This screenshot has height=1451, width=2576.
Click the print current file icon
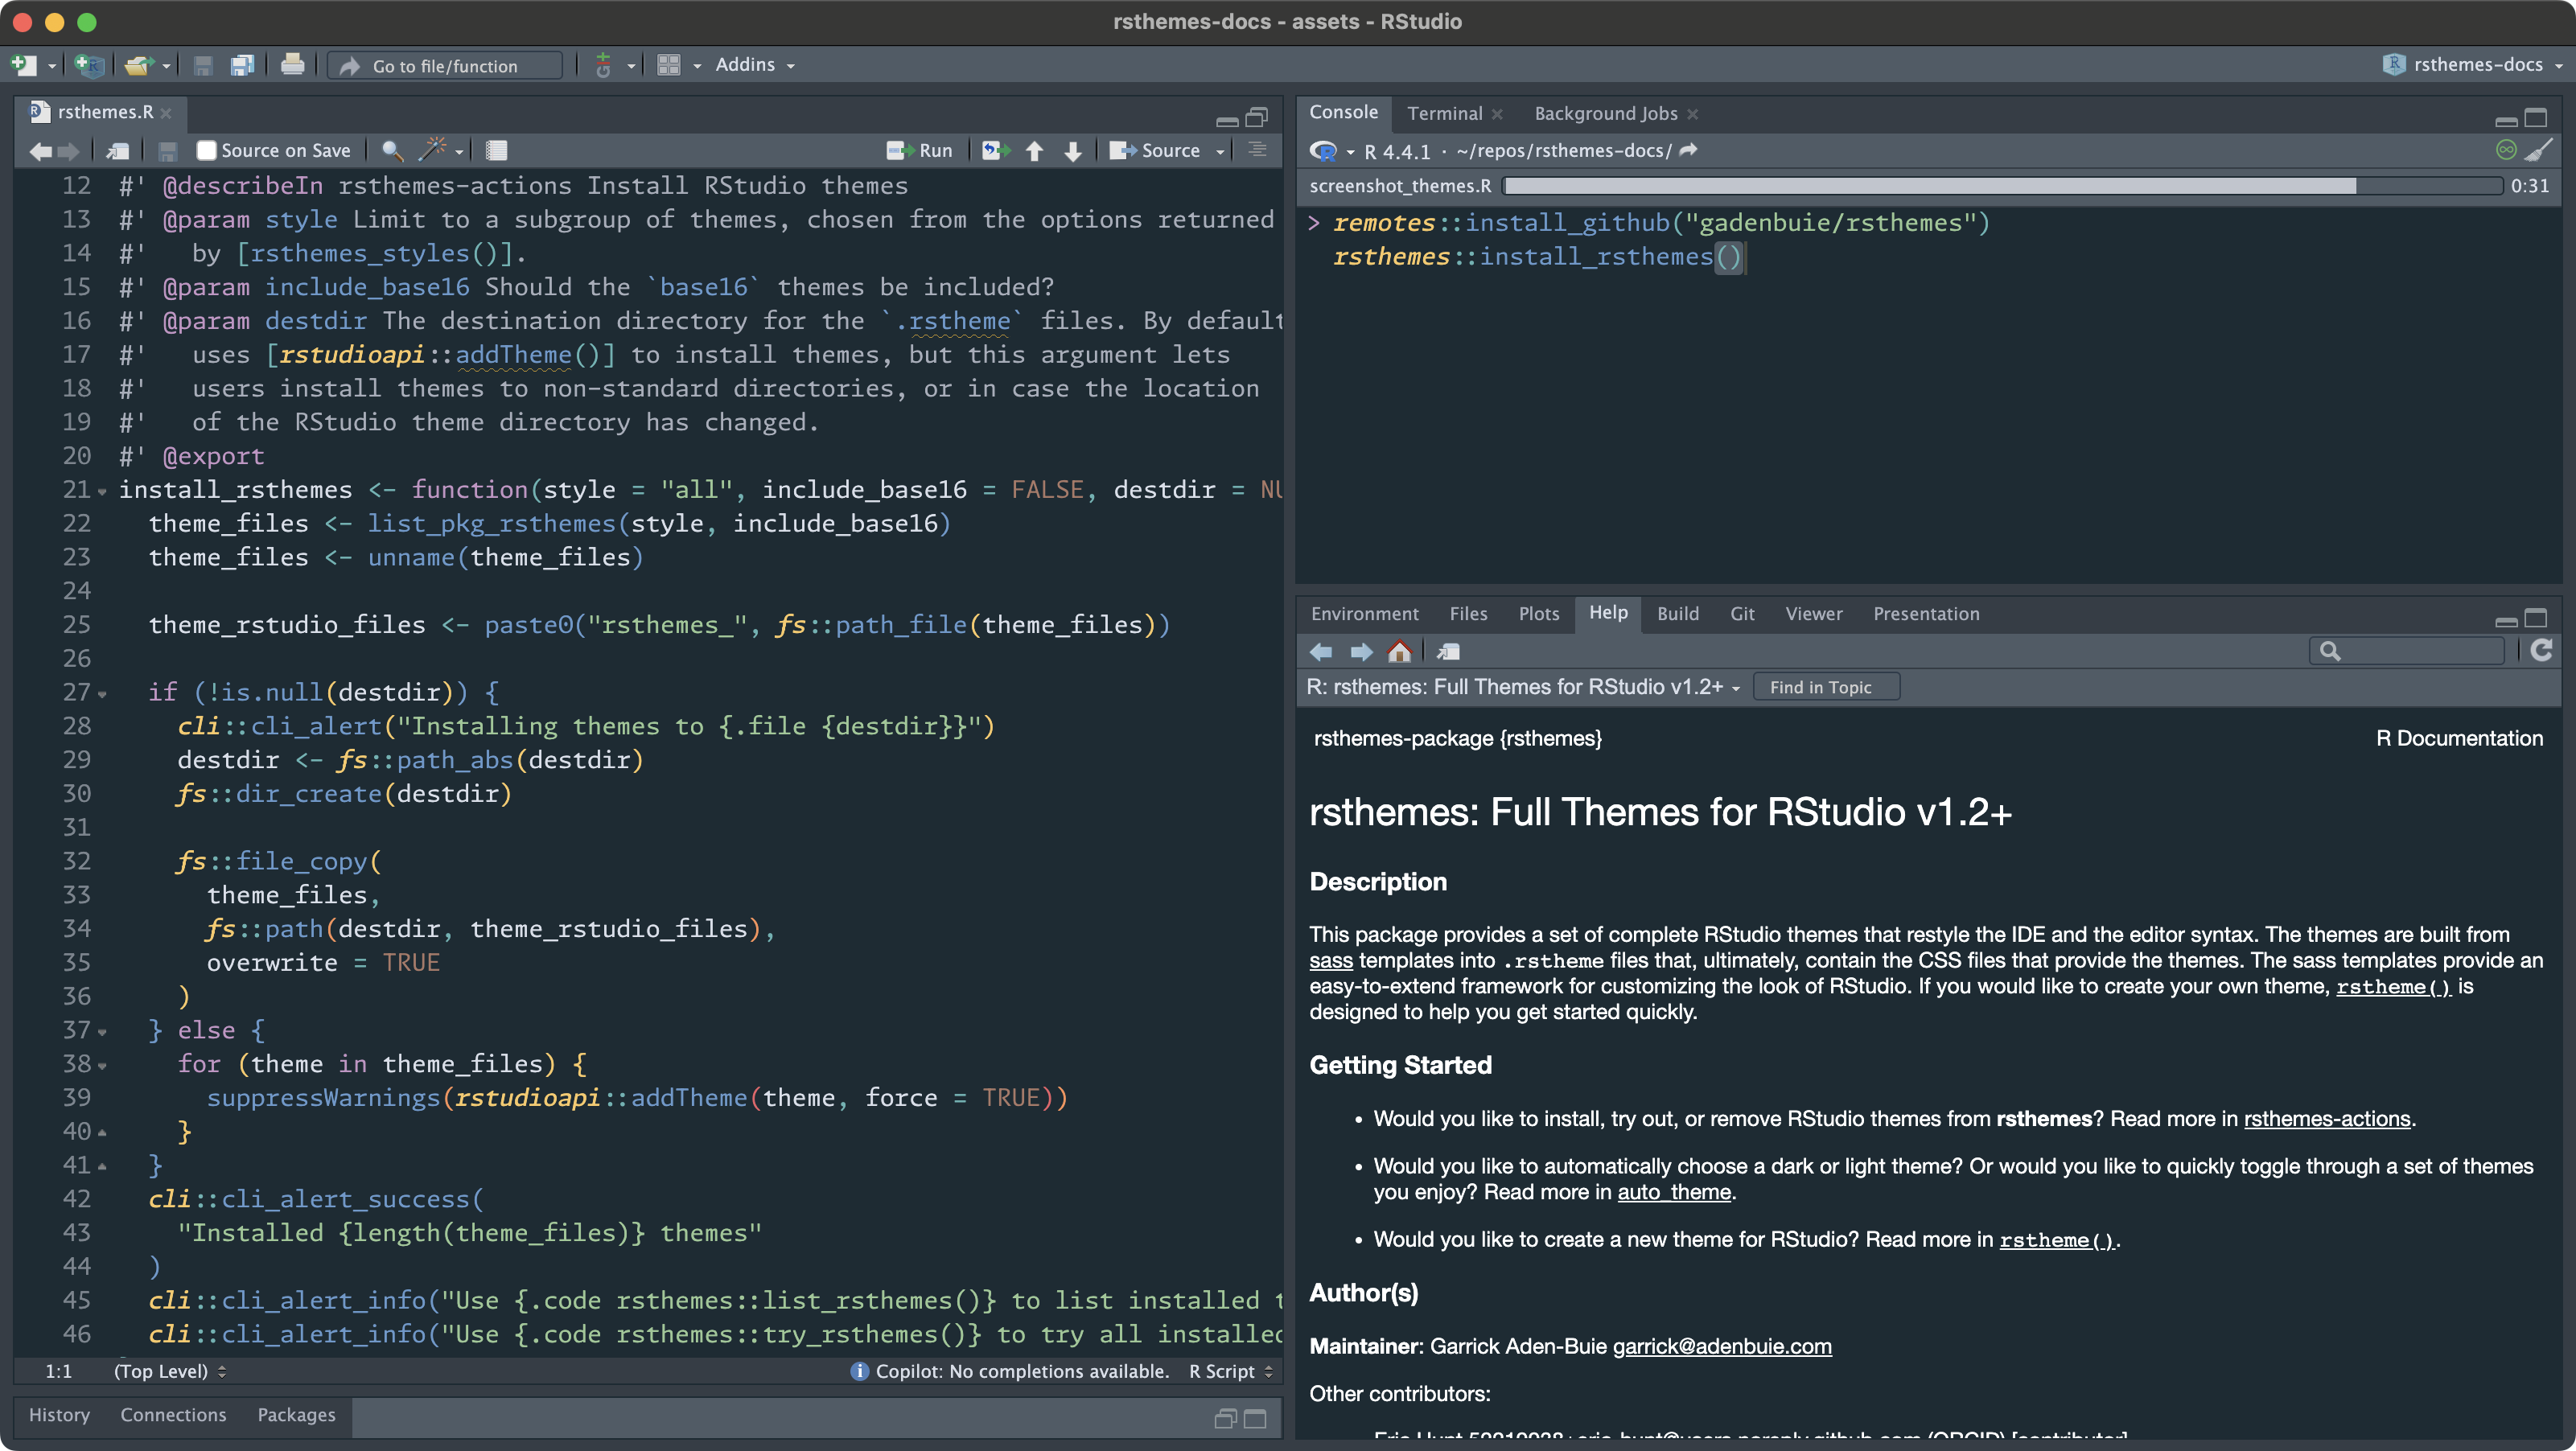pyautogui.click(x=292, y=66)
